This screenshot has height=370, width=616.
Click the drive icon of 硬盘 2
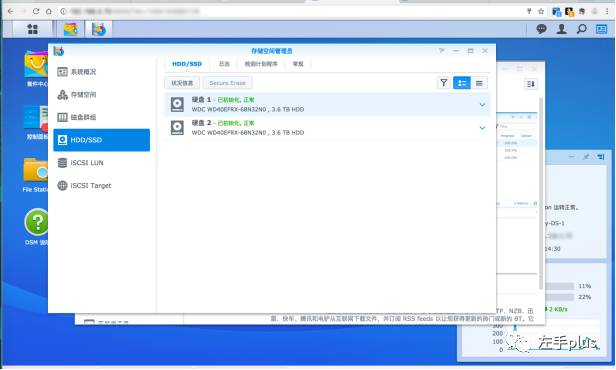(177, 128)
